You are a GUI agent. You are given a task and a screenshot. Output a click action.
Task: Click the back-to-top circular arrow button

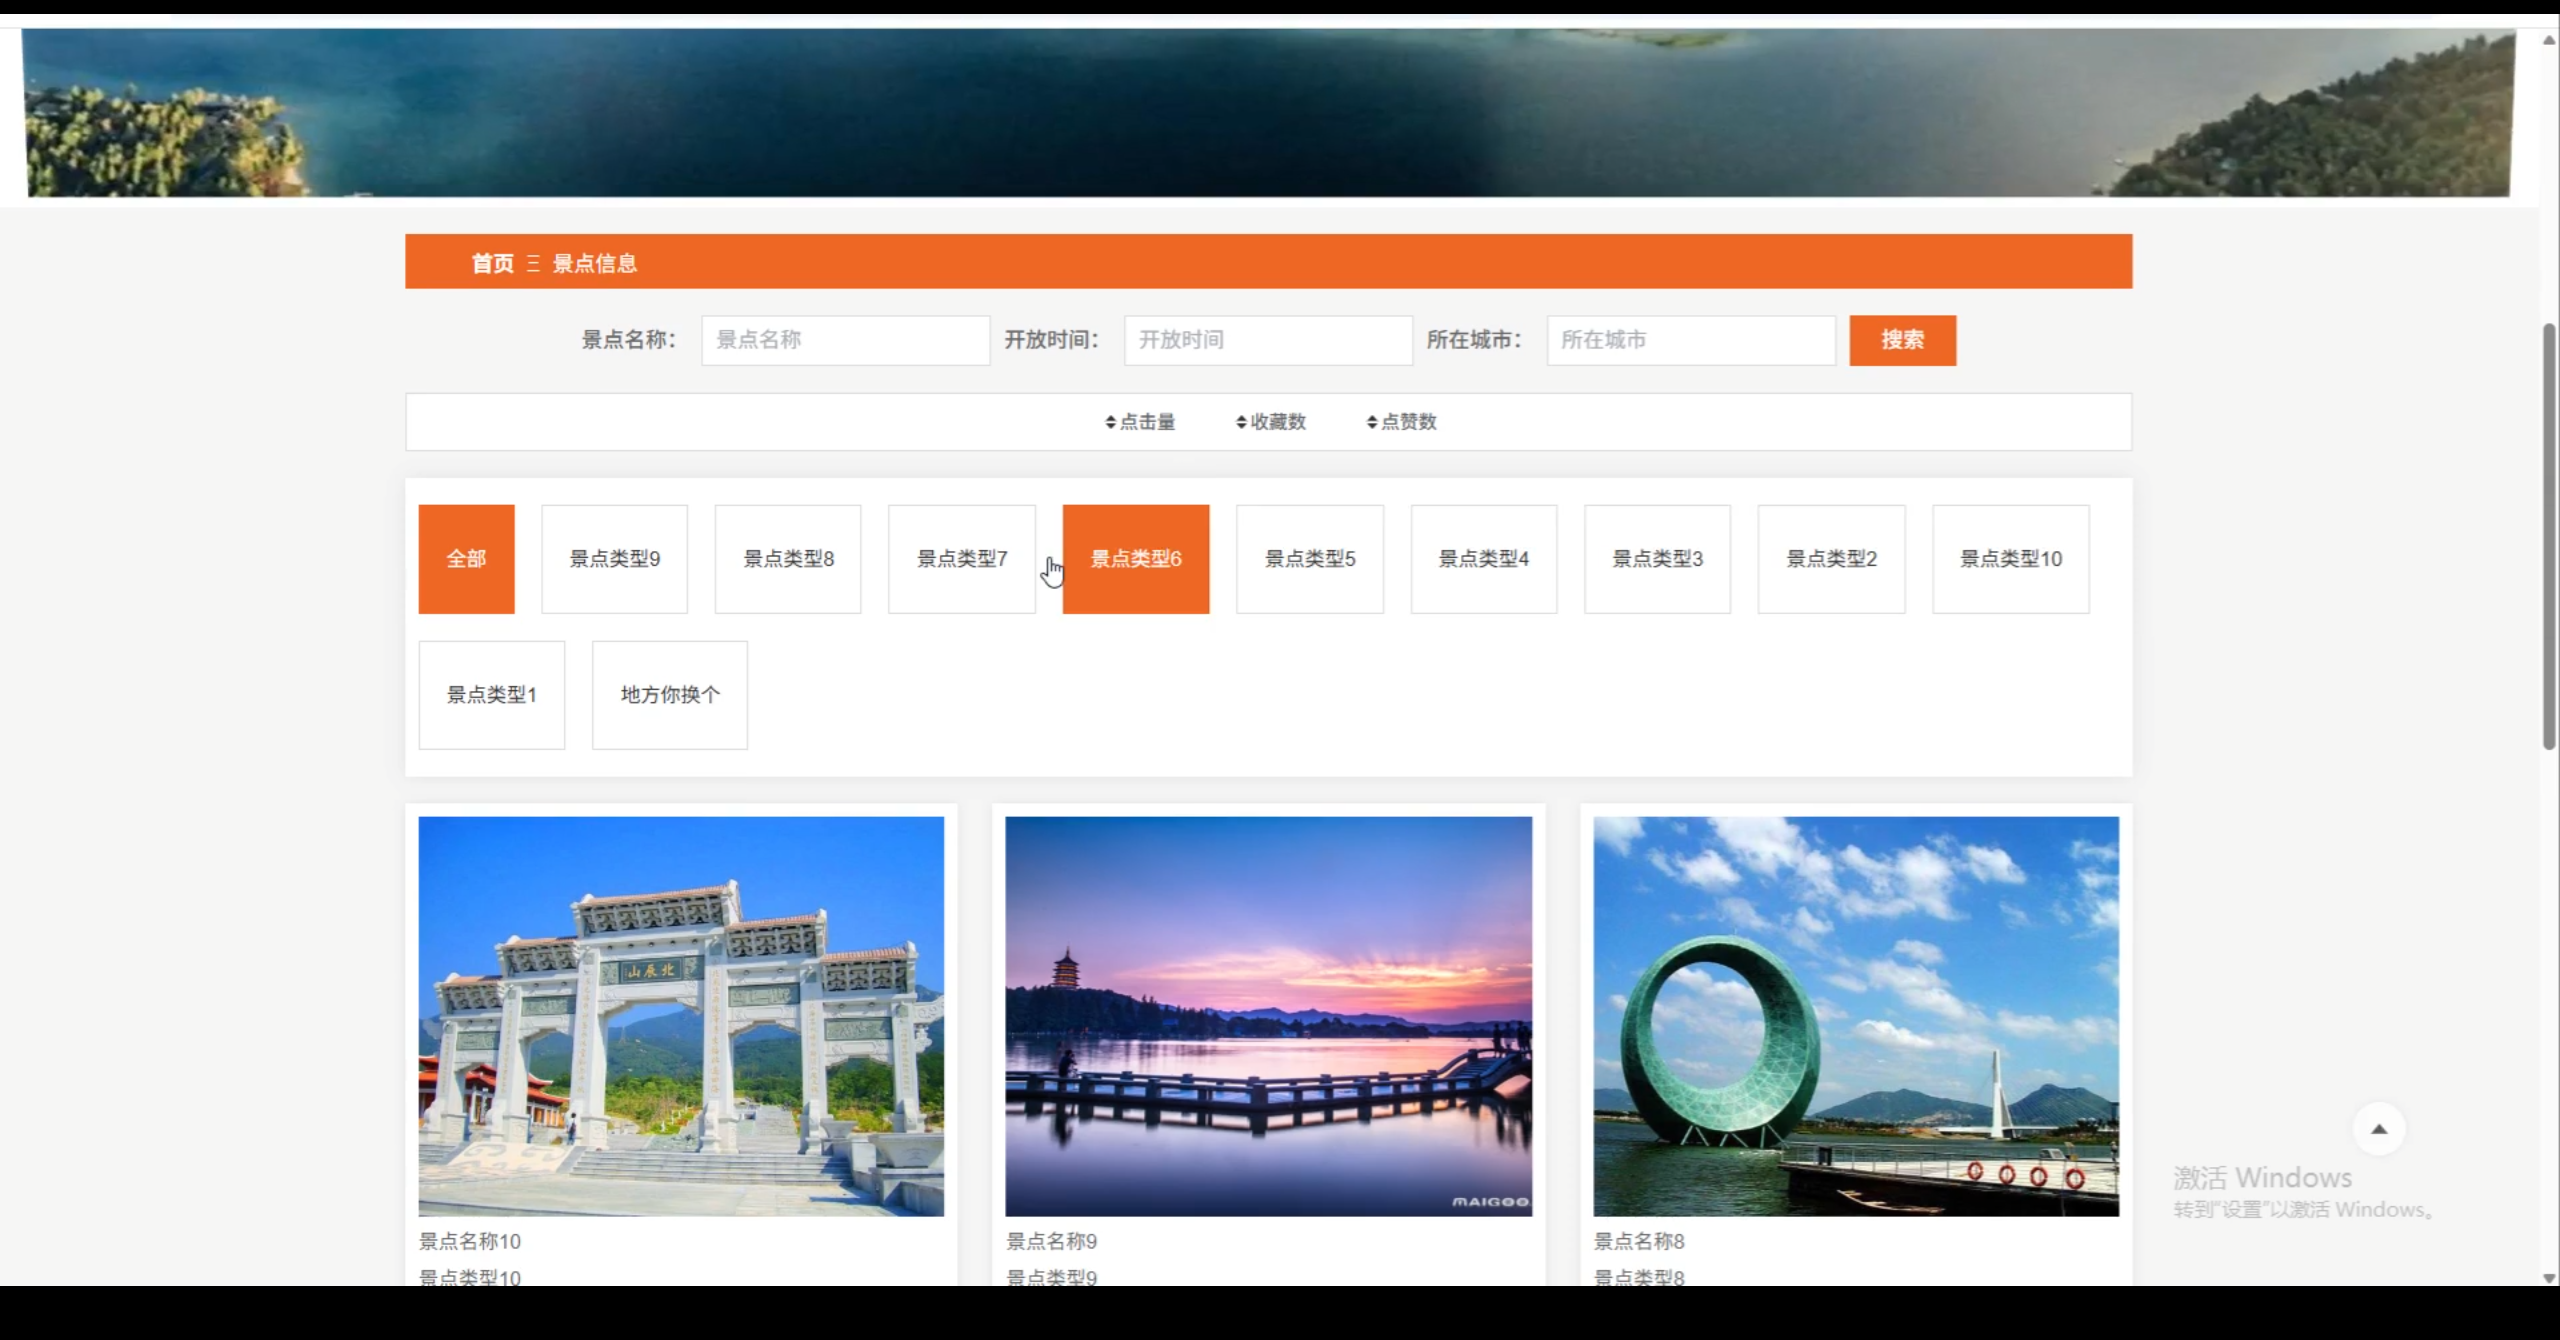[2381, 1129]
